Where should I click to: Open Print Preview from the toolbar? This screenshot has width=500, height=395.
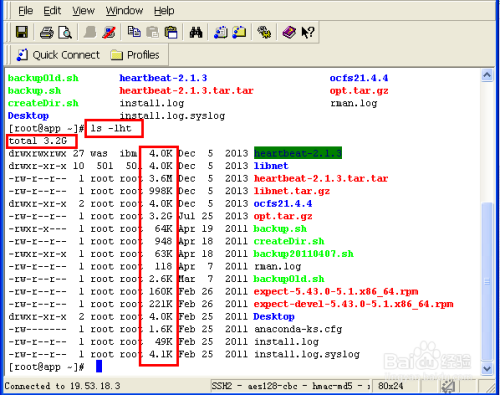point(65,33)
